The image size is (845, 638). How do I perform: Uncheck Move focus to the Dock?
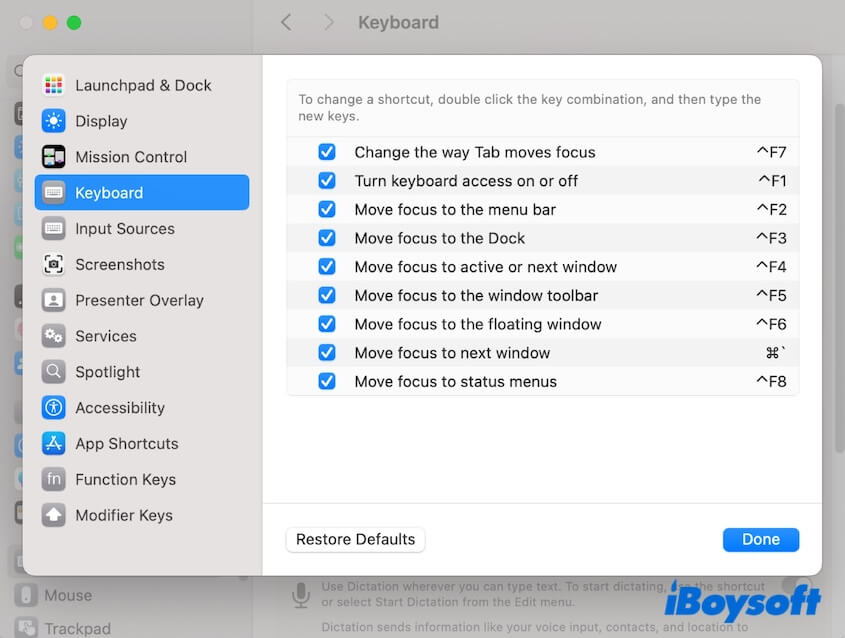coord(327,238)
